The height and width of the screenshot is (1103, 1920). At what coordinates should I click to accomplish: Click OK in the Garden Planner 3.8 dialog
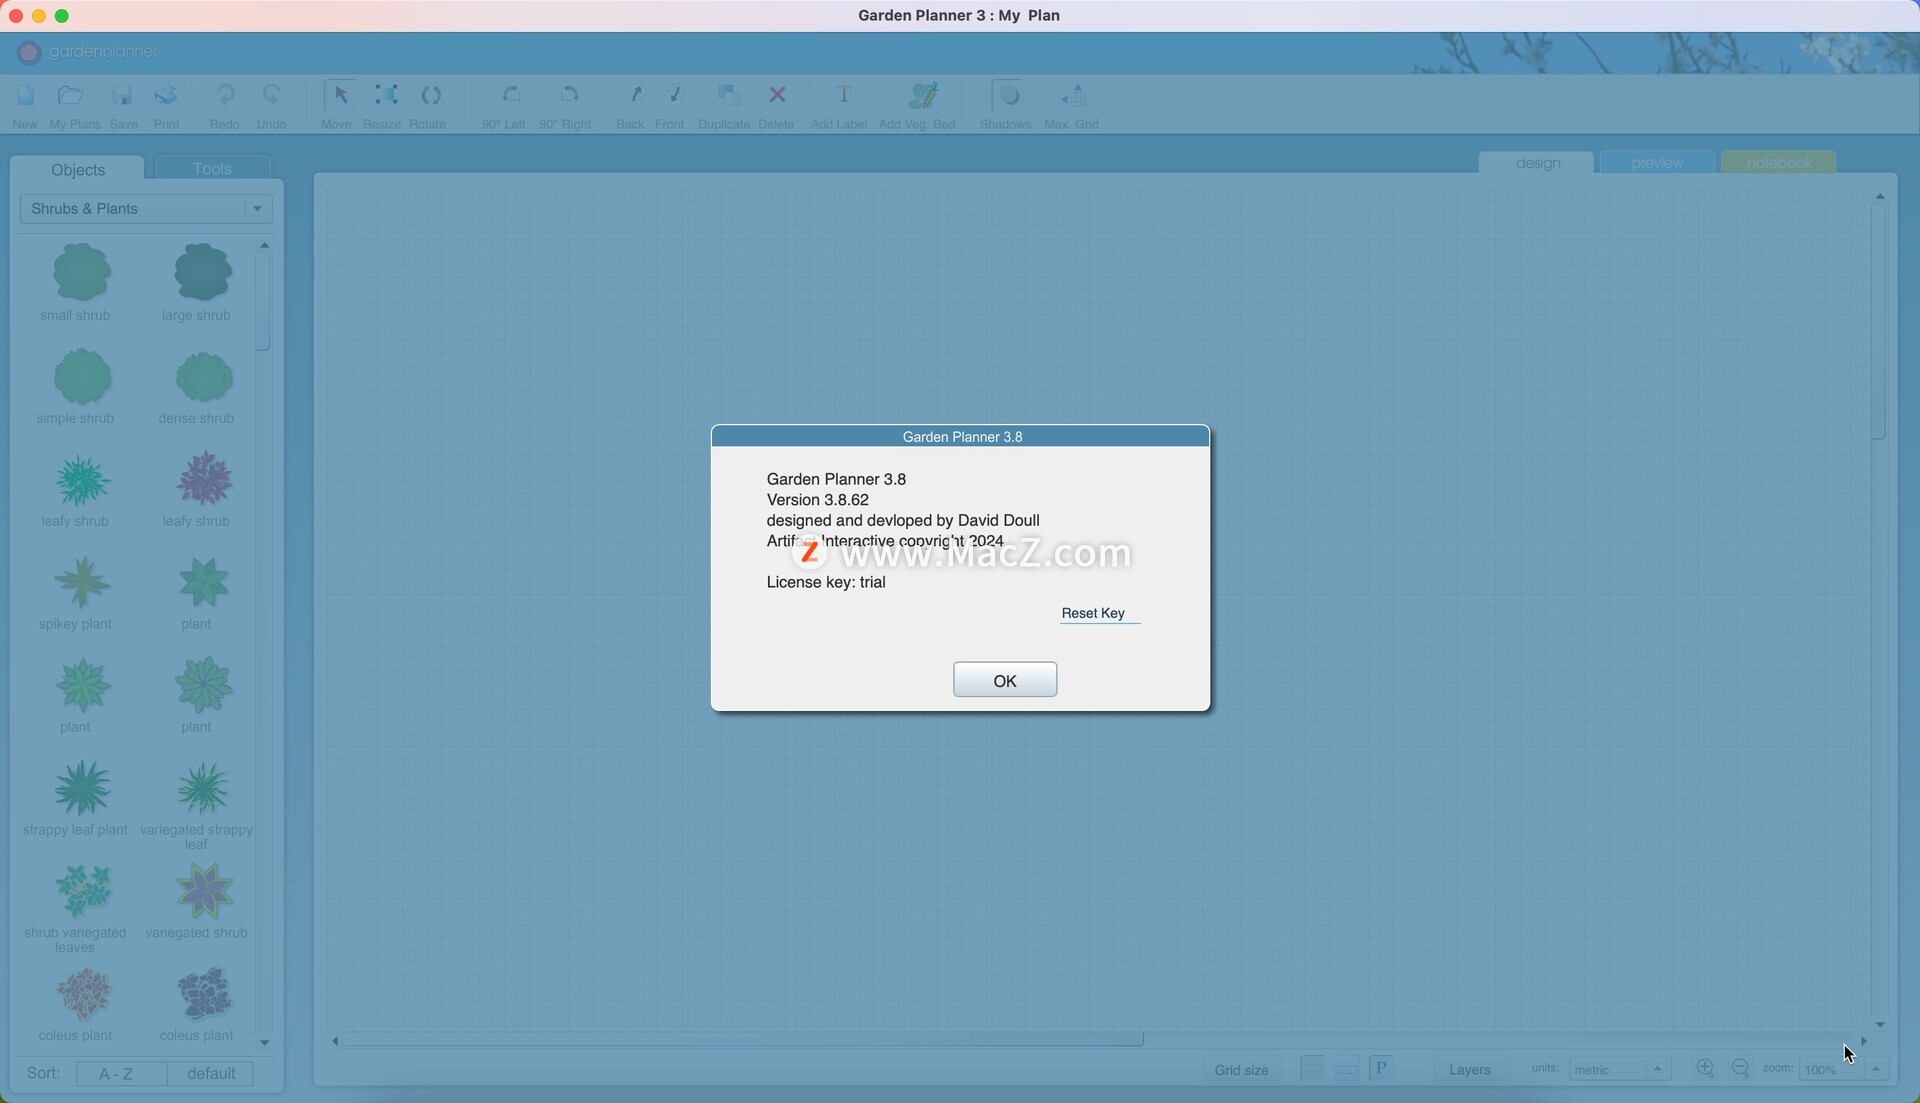click(x=1004, y=680)
